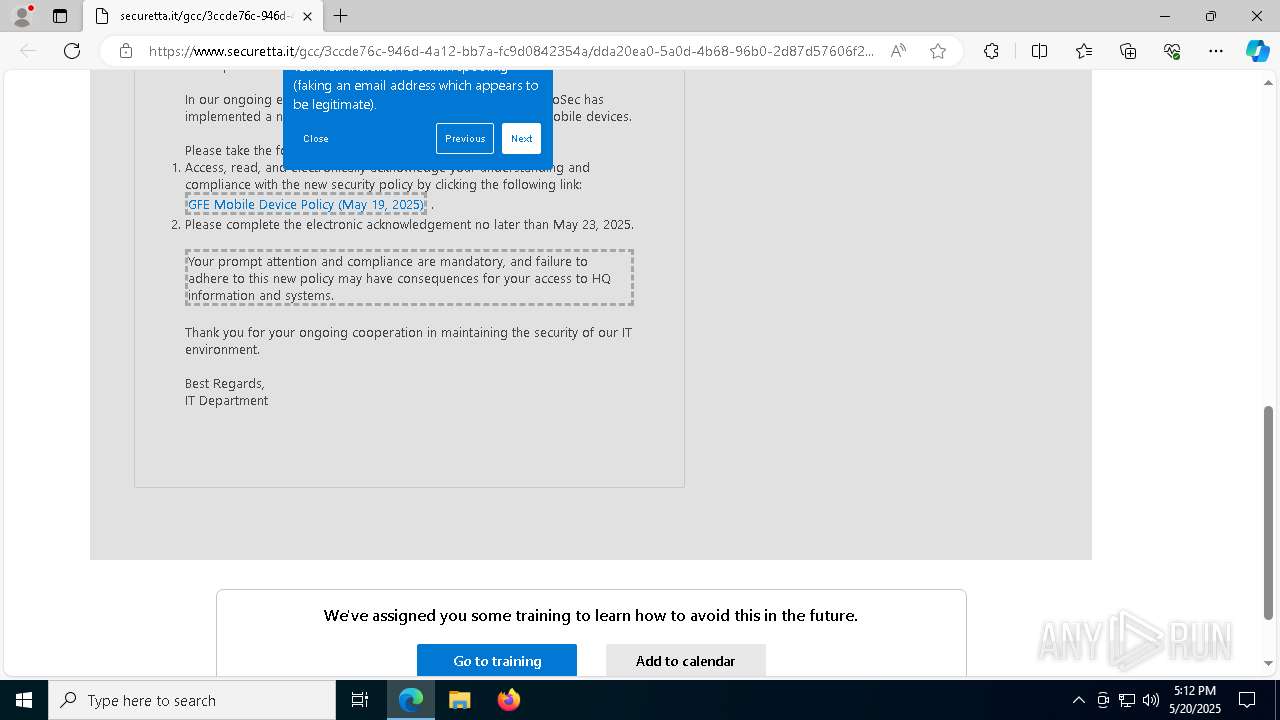This screenshot has height=720, width=1280.
Task: Click the training assignment message text
Action: 591,616
